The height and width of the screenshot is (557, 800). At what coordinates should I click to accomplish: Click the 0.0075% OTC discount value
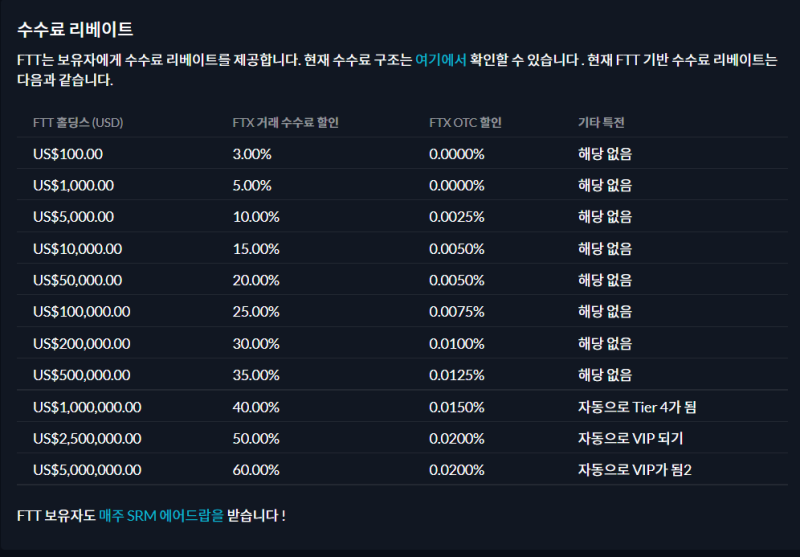tap(457, 312)
